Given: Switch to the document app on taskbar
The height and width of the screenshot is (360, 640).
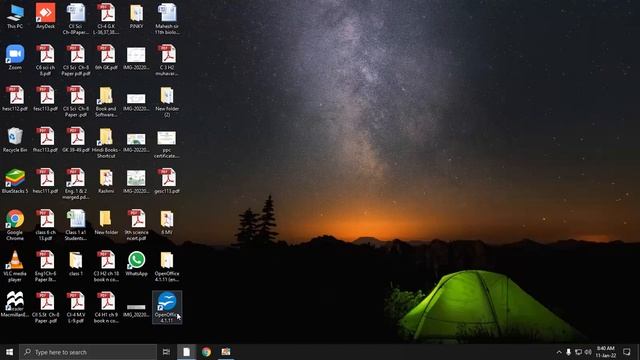Looking at the screenshot, I should click(x=186, y=352).
